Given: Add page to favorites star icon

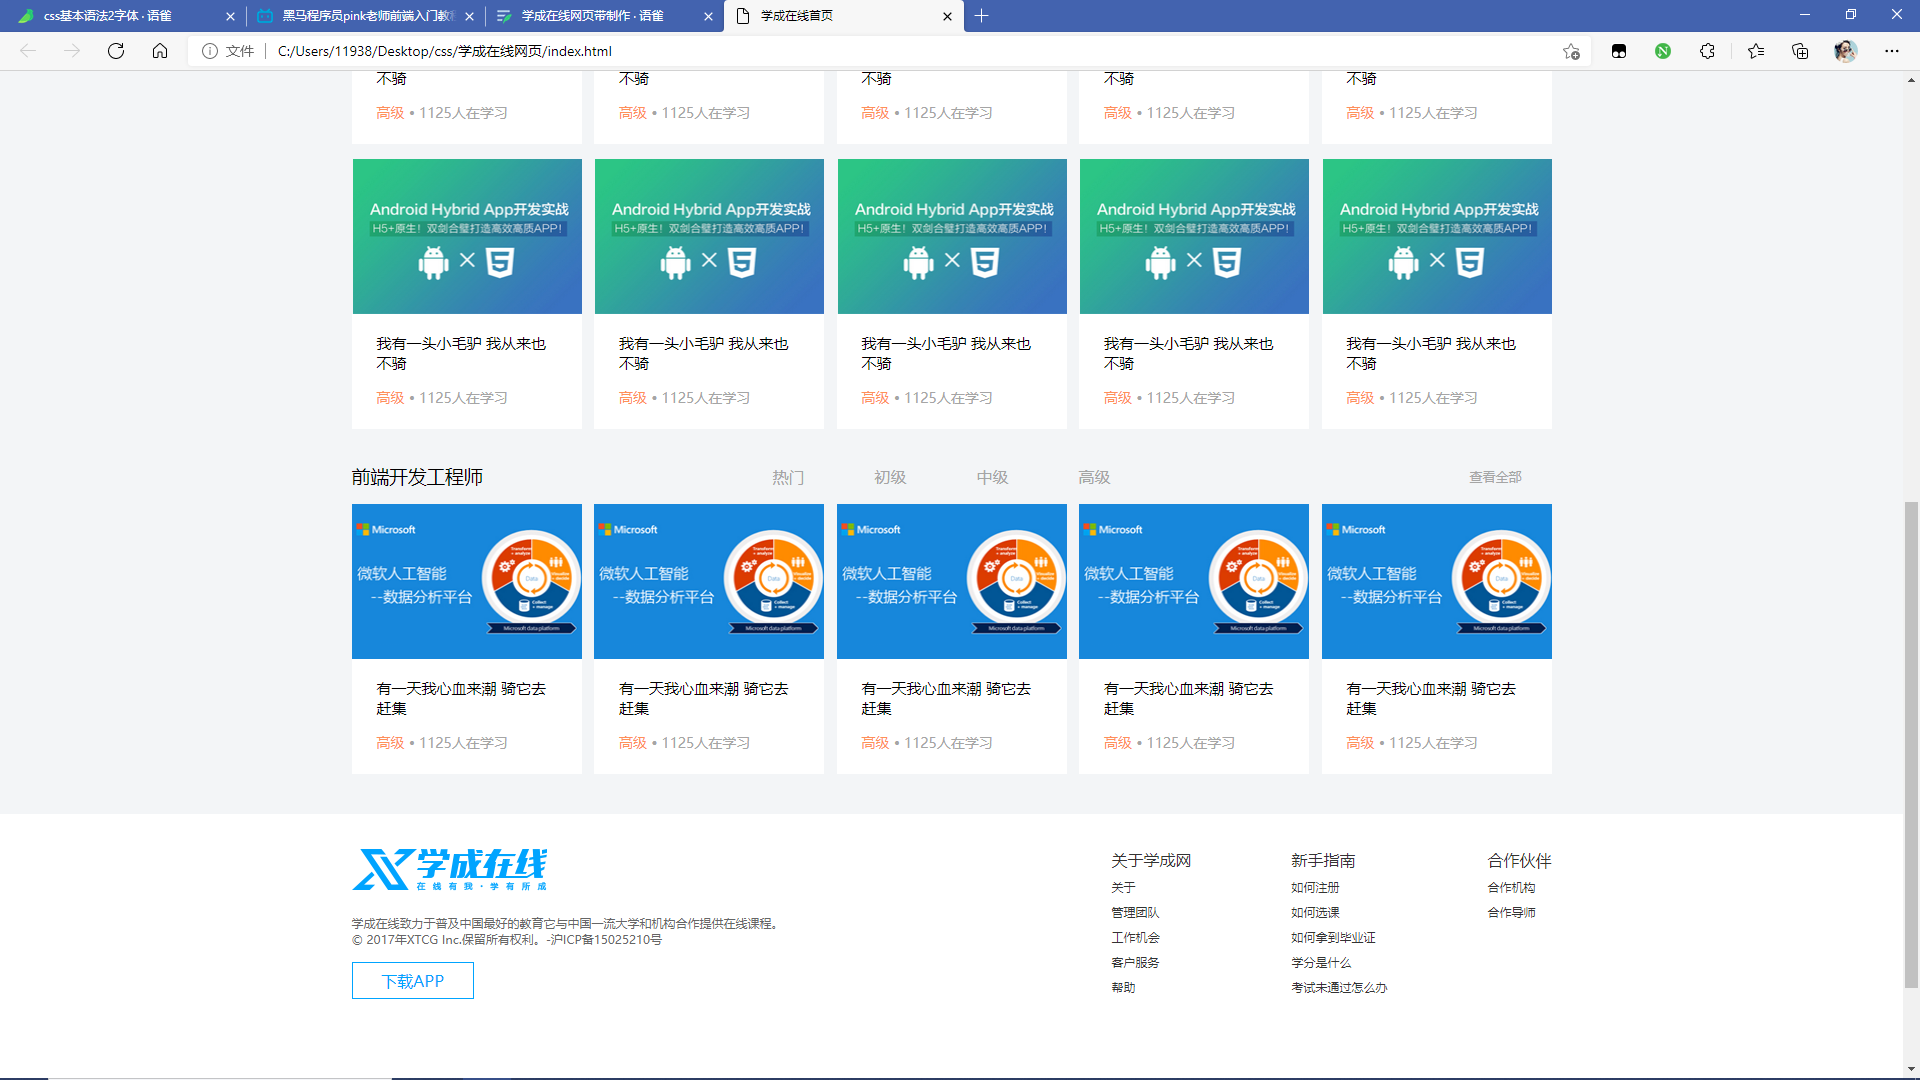Looking at the screenshot, I should click(1571, 51).
